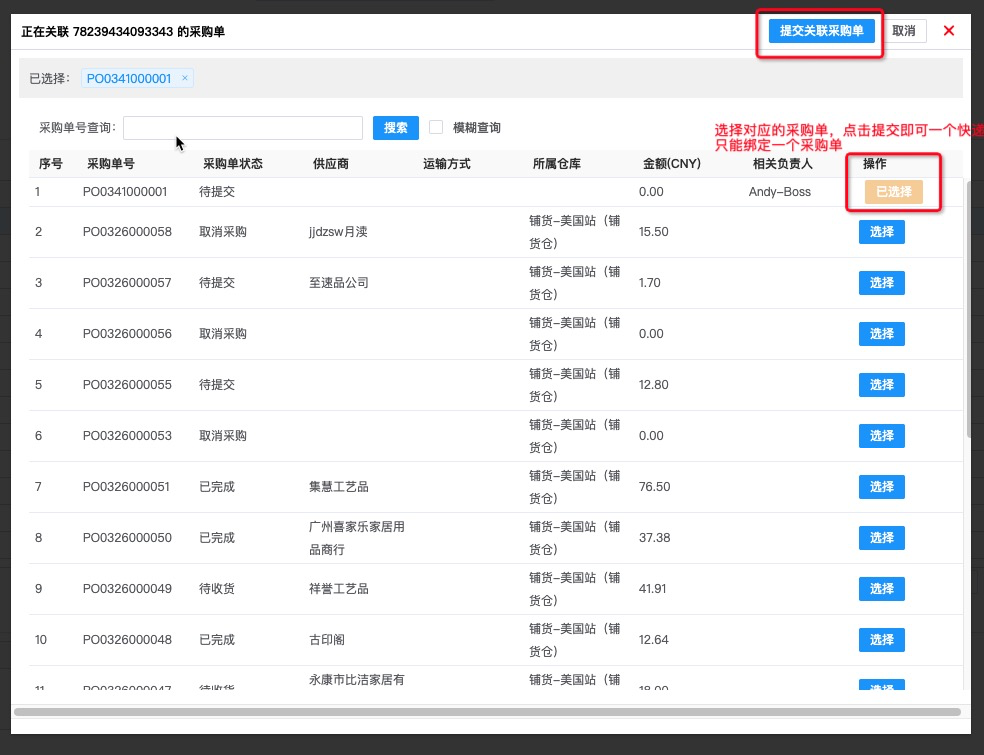The image size is (984, 755).
Task: Click order number PO0326000050 in table
Action: point(127,537)
